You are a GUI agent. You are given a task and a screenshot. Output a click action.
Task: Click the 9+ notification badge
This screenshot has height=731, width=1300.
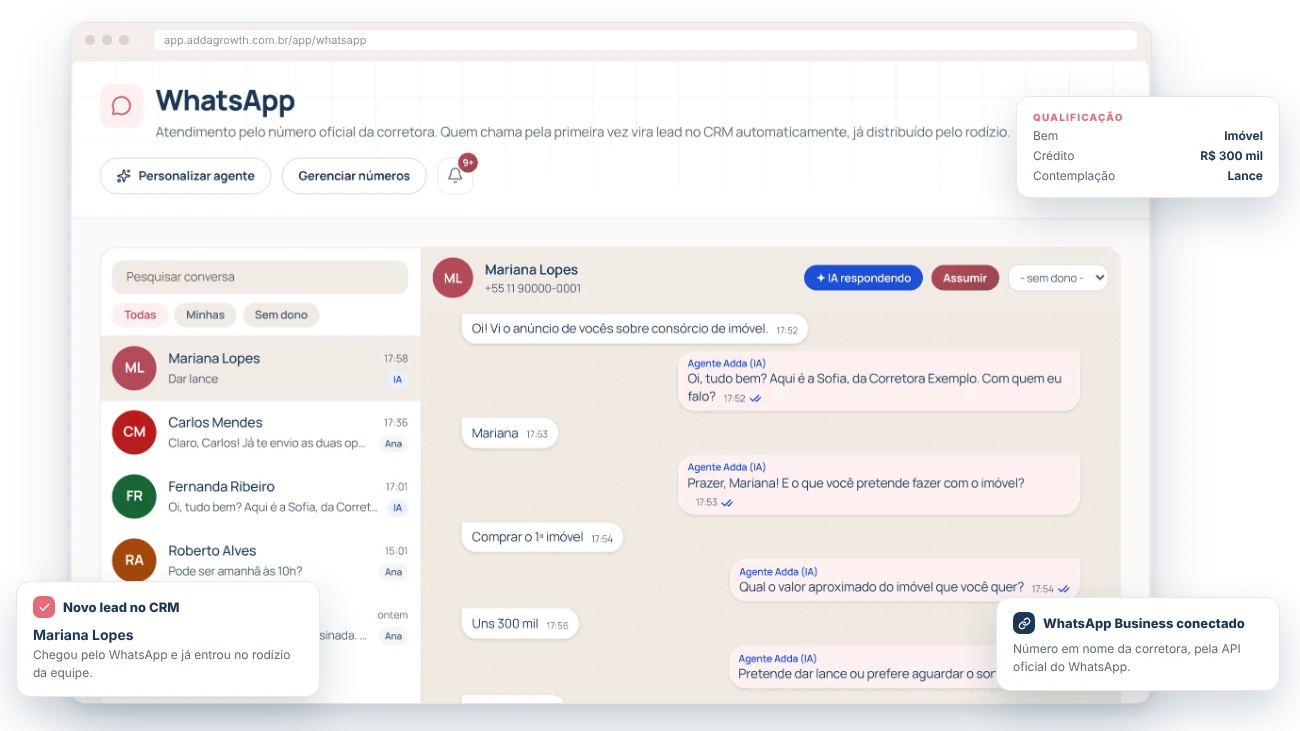click(468, 162)
